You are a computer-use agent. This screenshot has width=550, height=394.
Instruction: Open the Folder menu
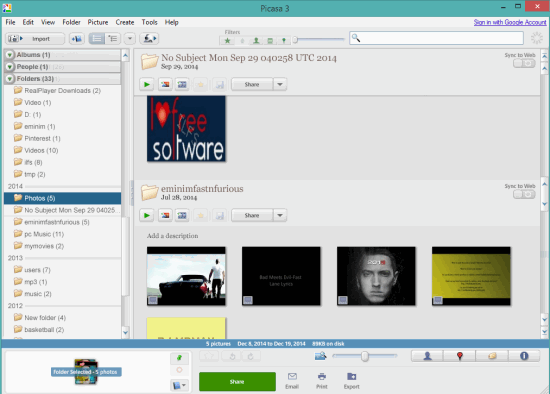pyautogui.click(x=72, y=22)
